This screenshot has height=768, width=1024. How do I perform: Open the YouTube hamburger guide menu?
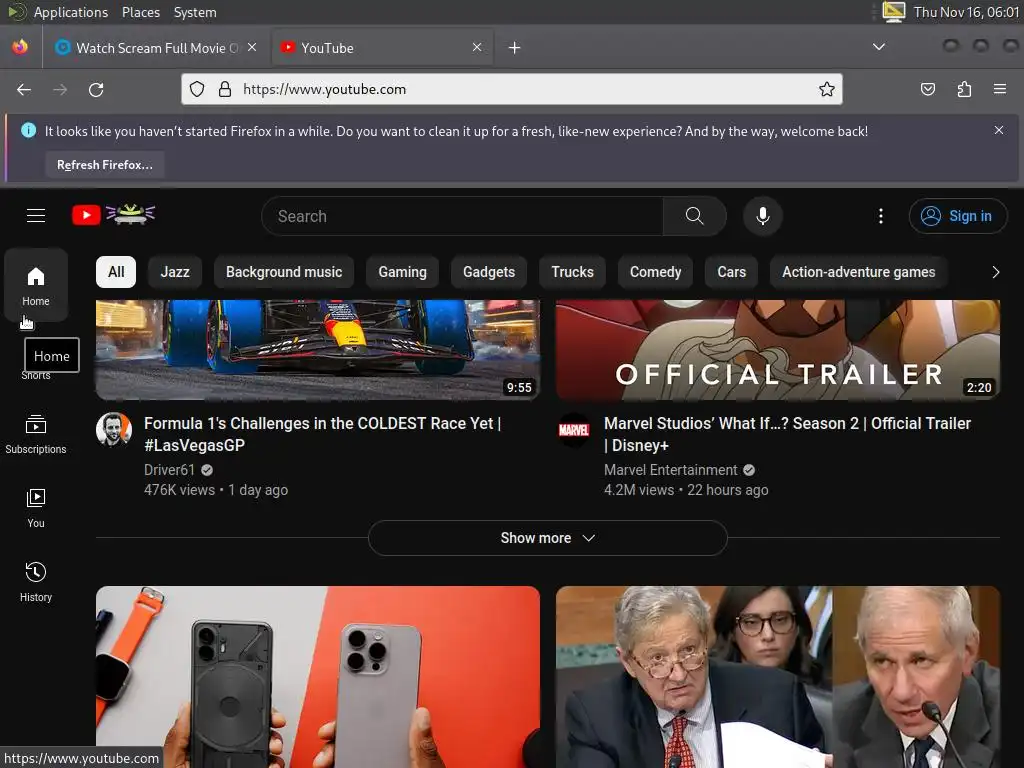coord(36,216)
